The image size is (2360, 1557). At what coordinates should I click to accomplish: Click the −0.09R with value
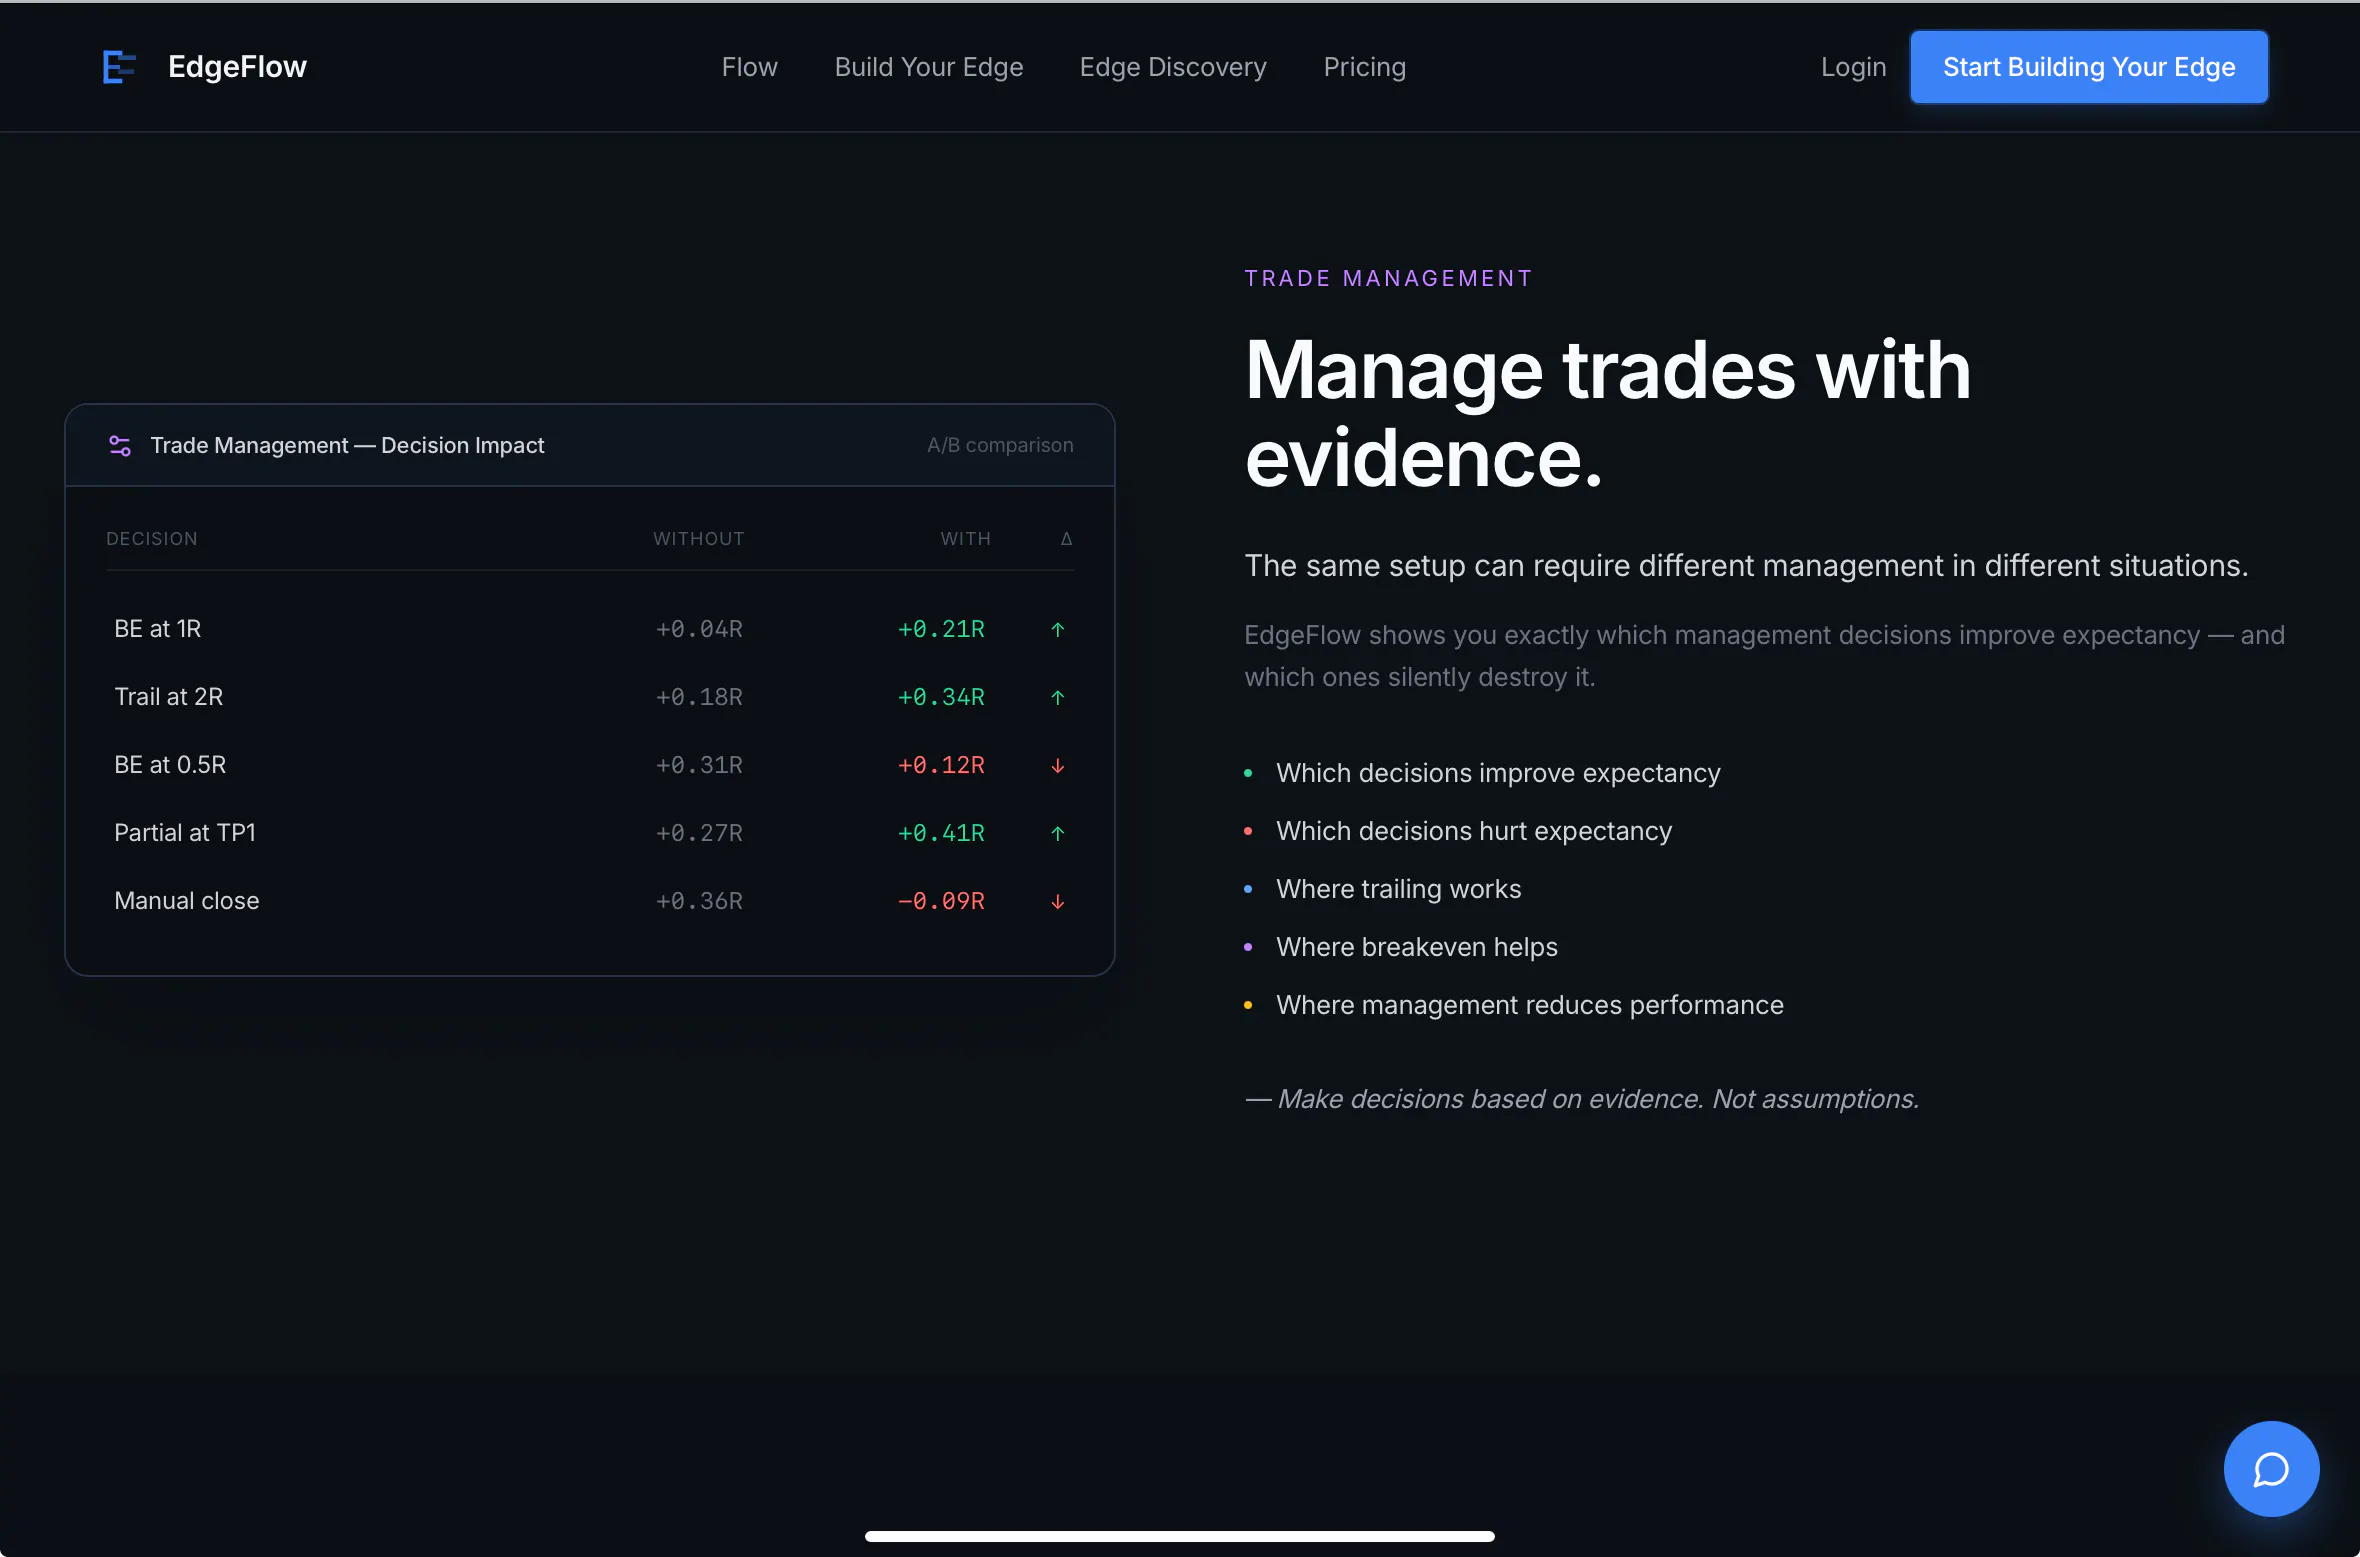coord(941,901)
